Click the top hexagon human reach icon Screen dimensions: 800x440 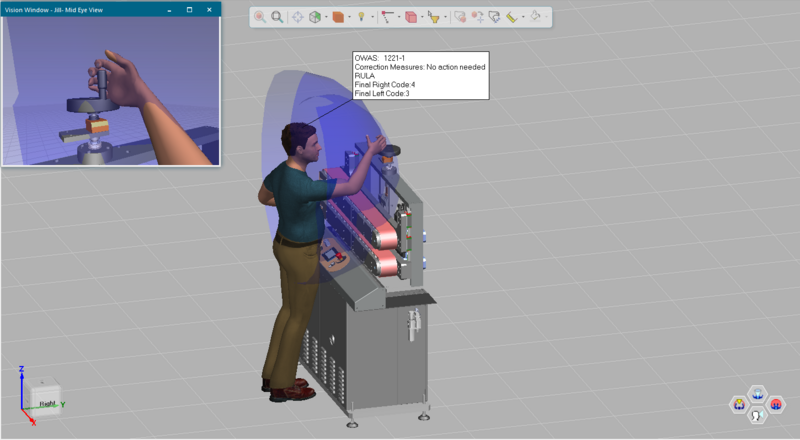[758, 394]
